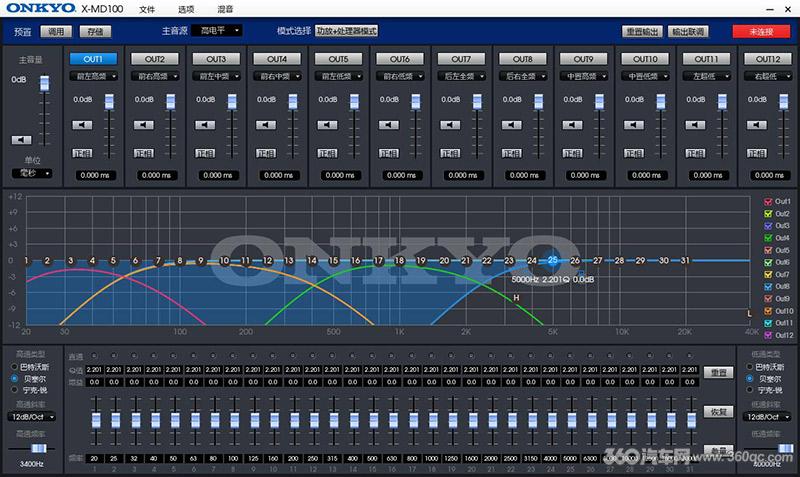
Task: Click the 调用 preset recall button
Action: (56, 32)
